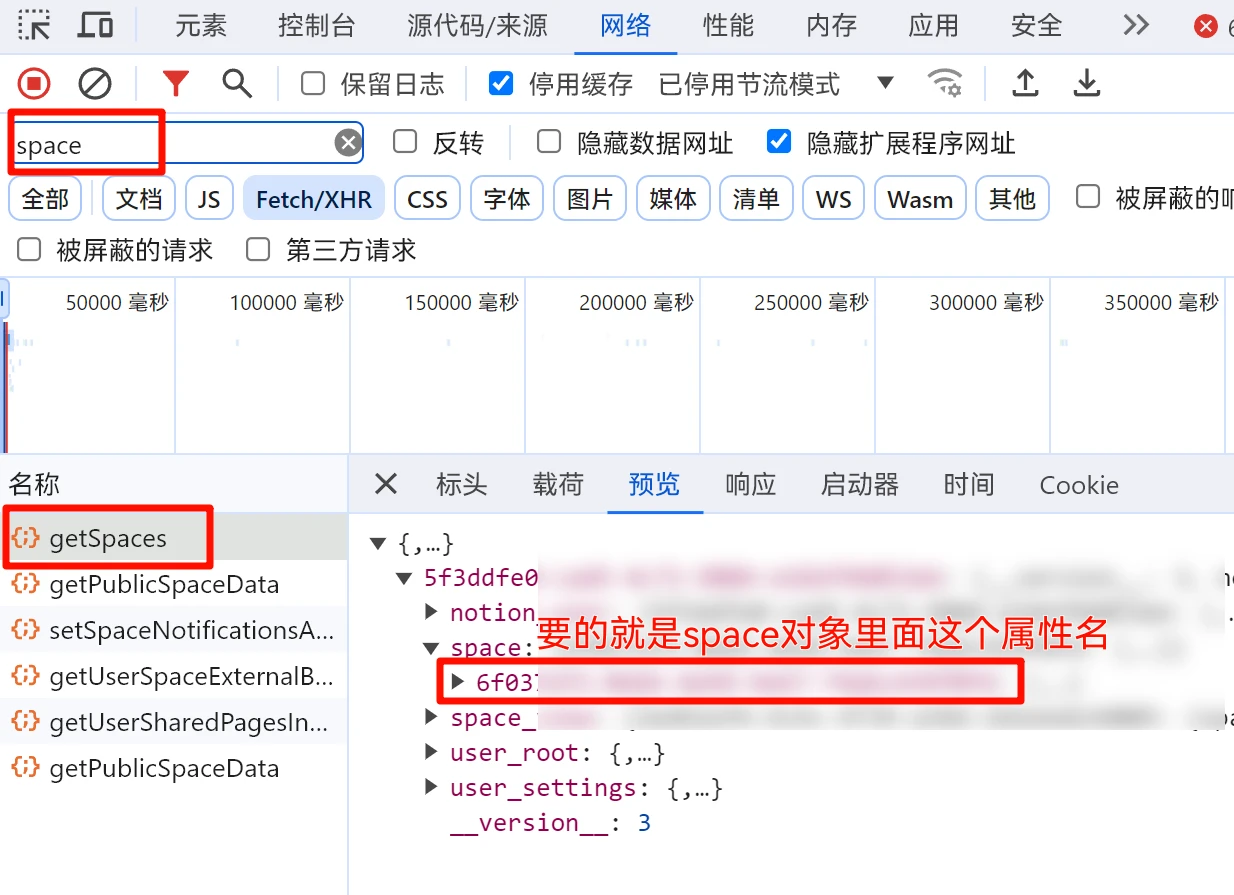This screenshot has width=1234, height=895.
Task: Open the 源代码/来源 tab
Action: (x=478, y=26)
